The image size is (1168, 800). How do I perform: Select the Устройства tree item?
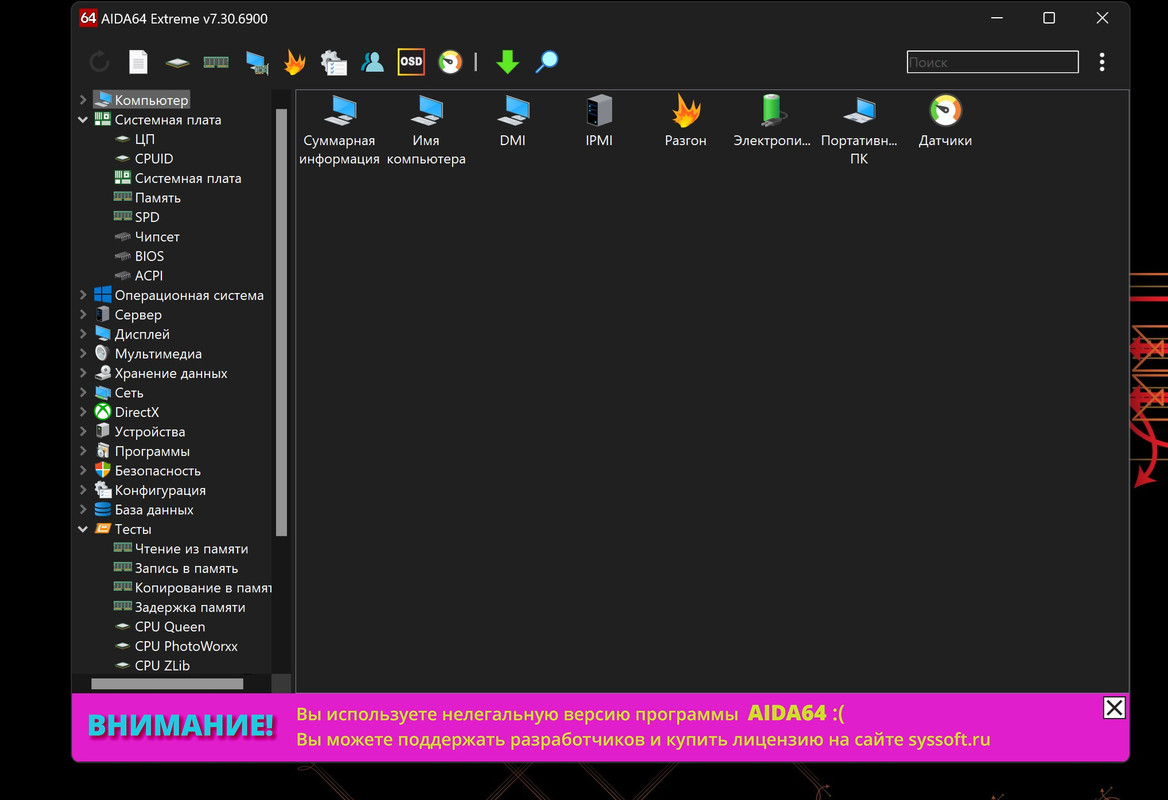140,431
